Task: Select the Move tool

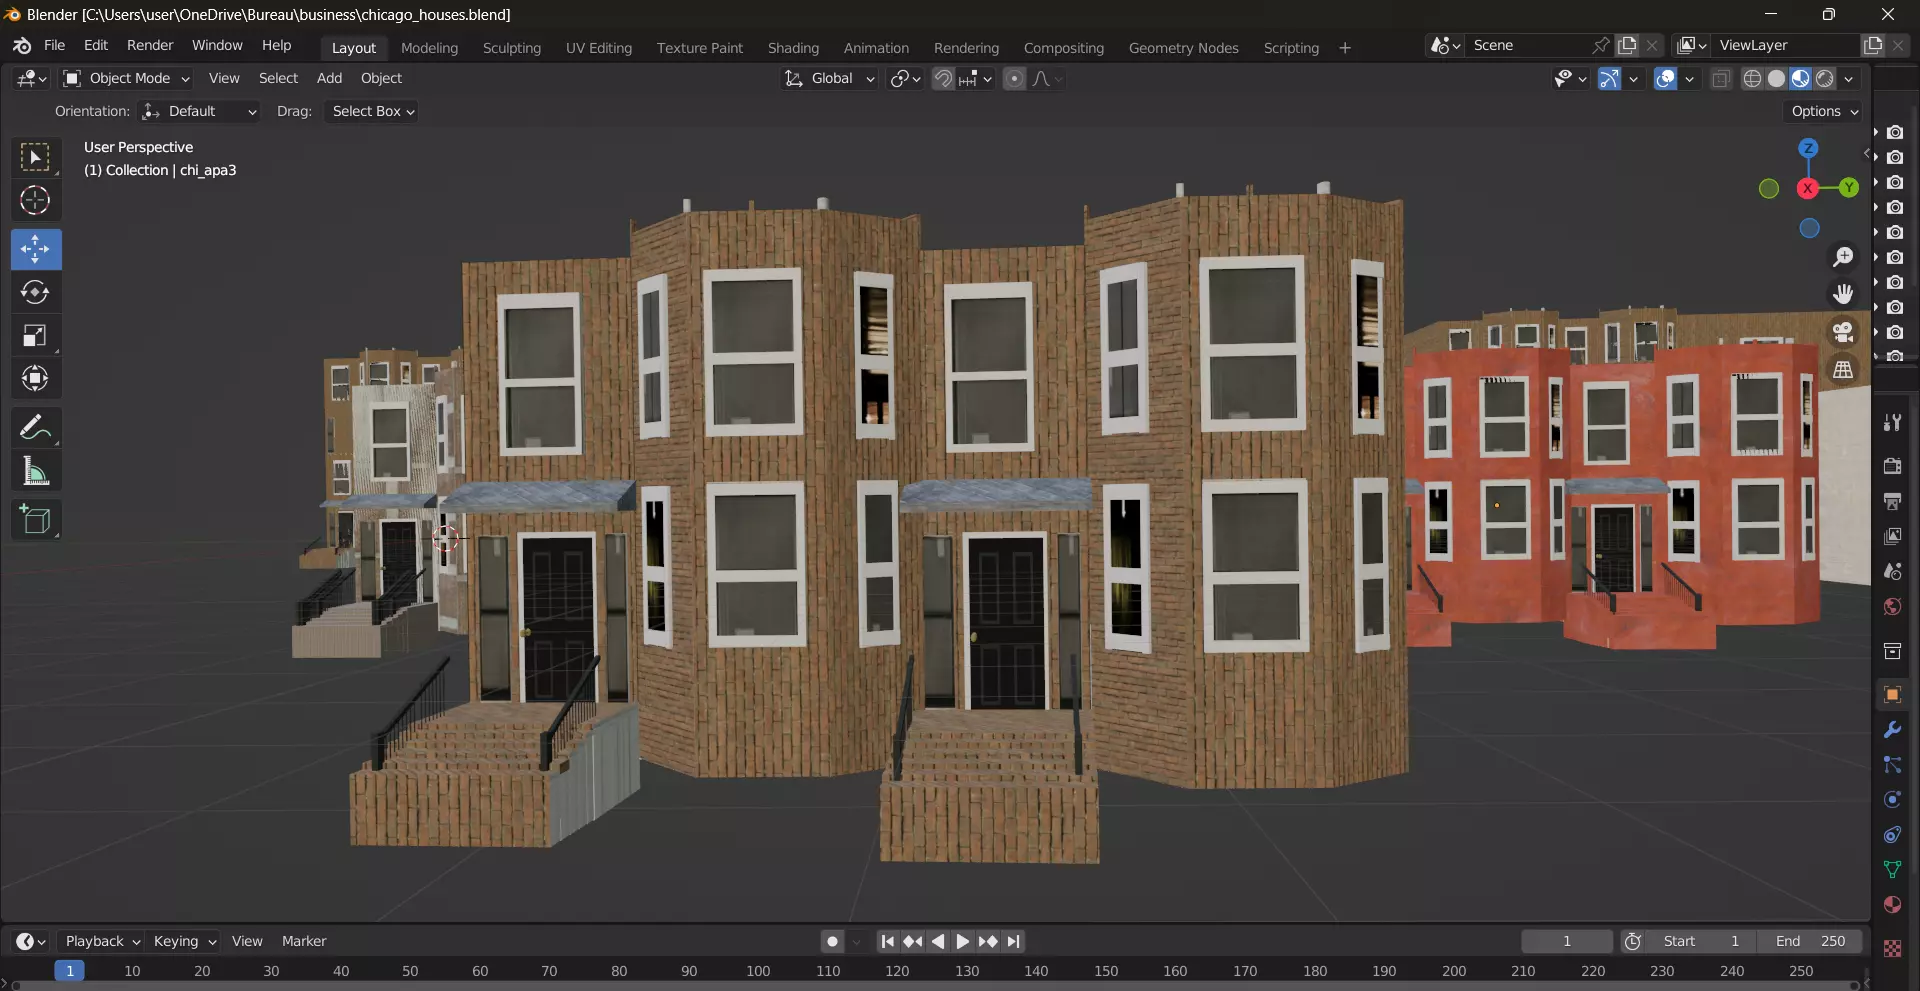Action: [x=35, y=249]
